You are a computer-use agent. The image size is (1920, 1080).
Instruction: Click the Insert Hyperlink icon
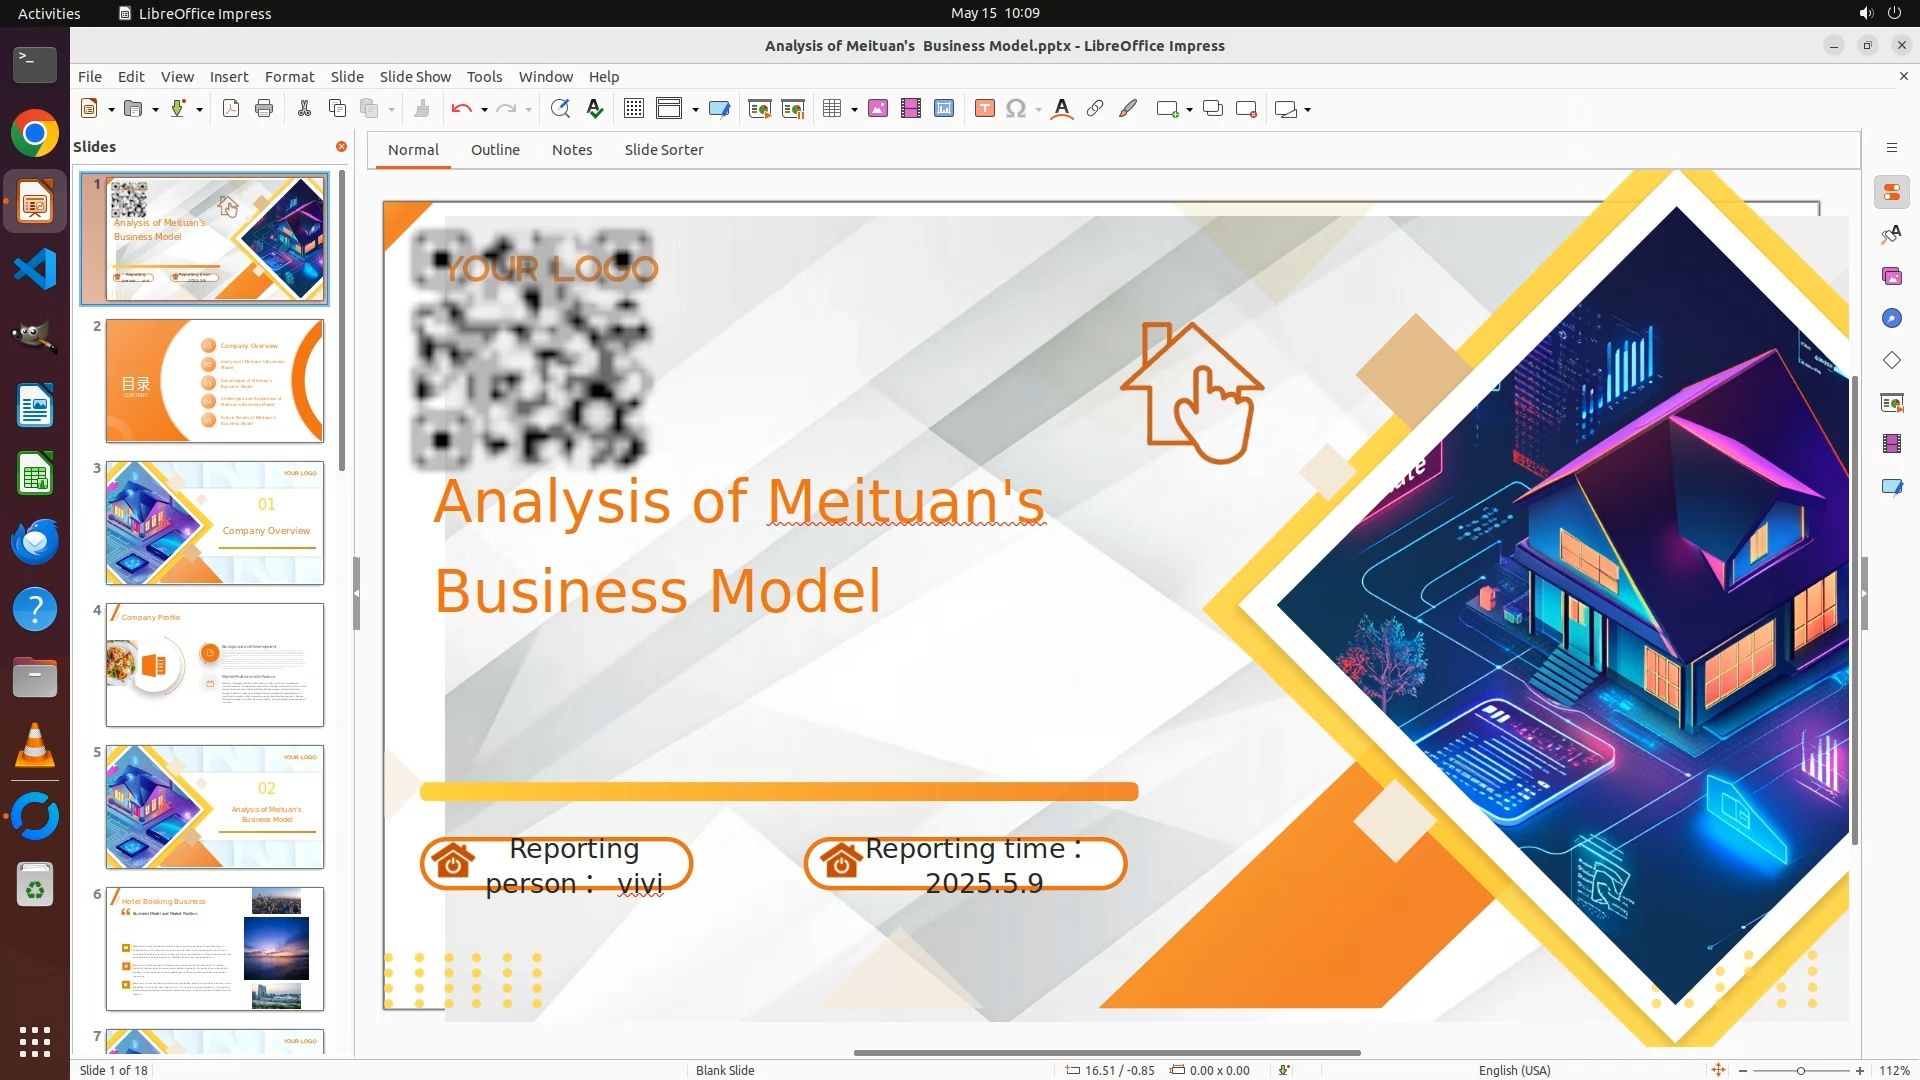click(1095, 109)
